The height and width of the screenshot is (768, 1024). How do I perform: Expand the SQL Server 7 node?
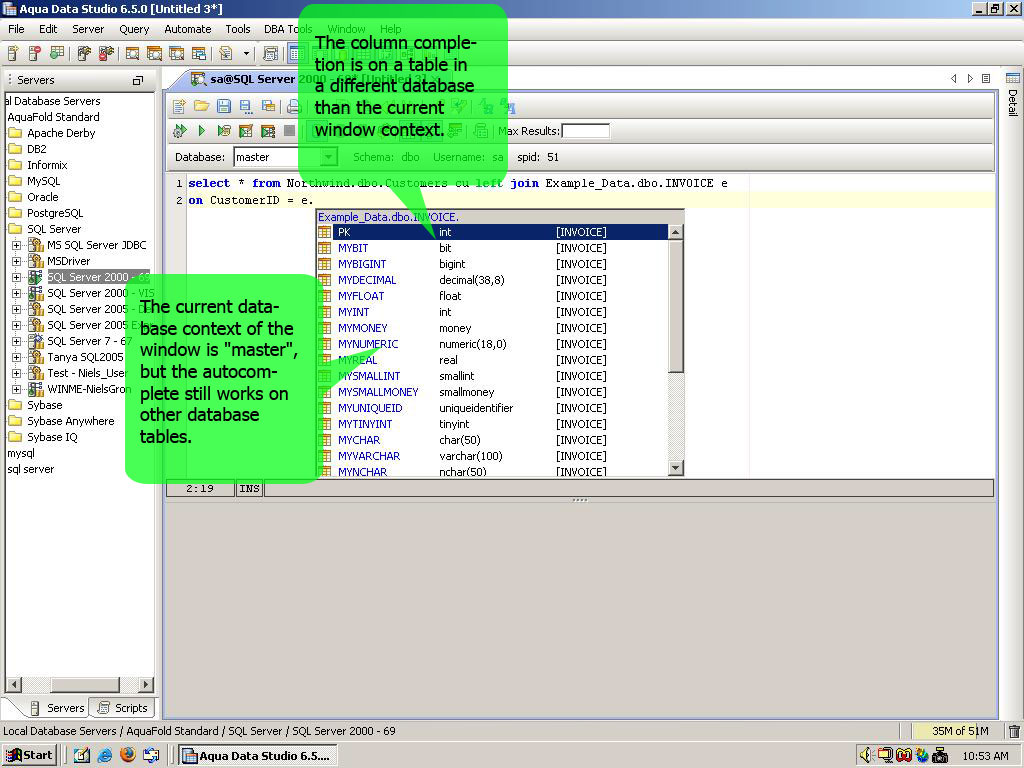point(16,341)
